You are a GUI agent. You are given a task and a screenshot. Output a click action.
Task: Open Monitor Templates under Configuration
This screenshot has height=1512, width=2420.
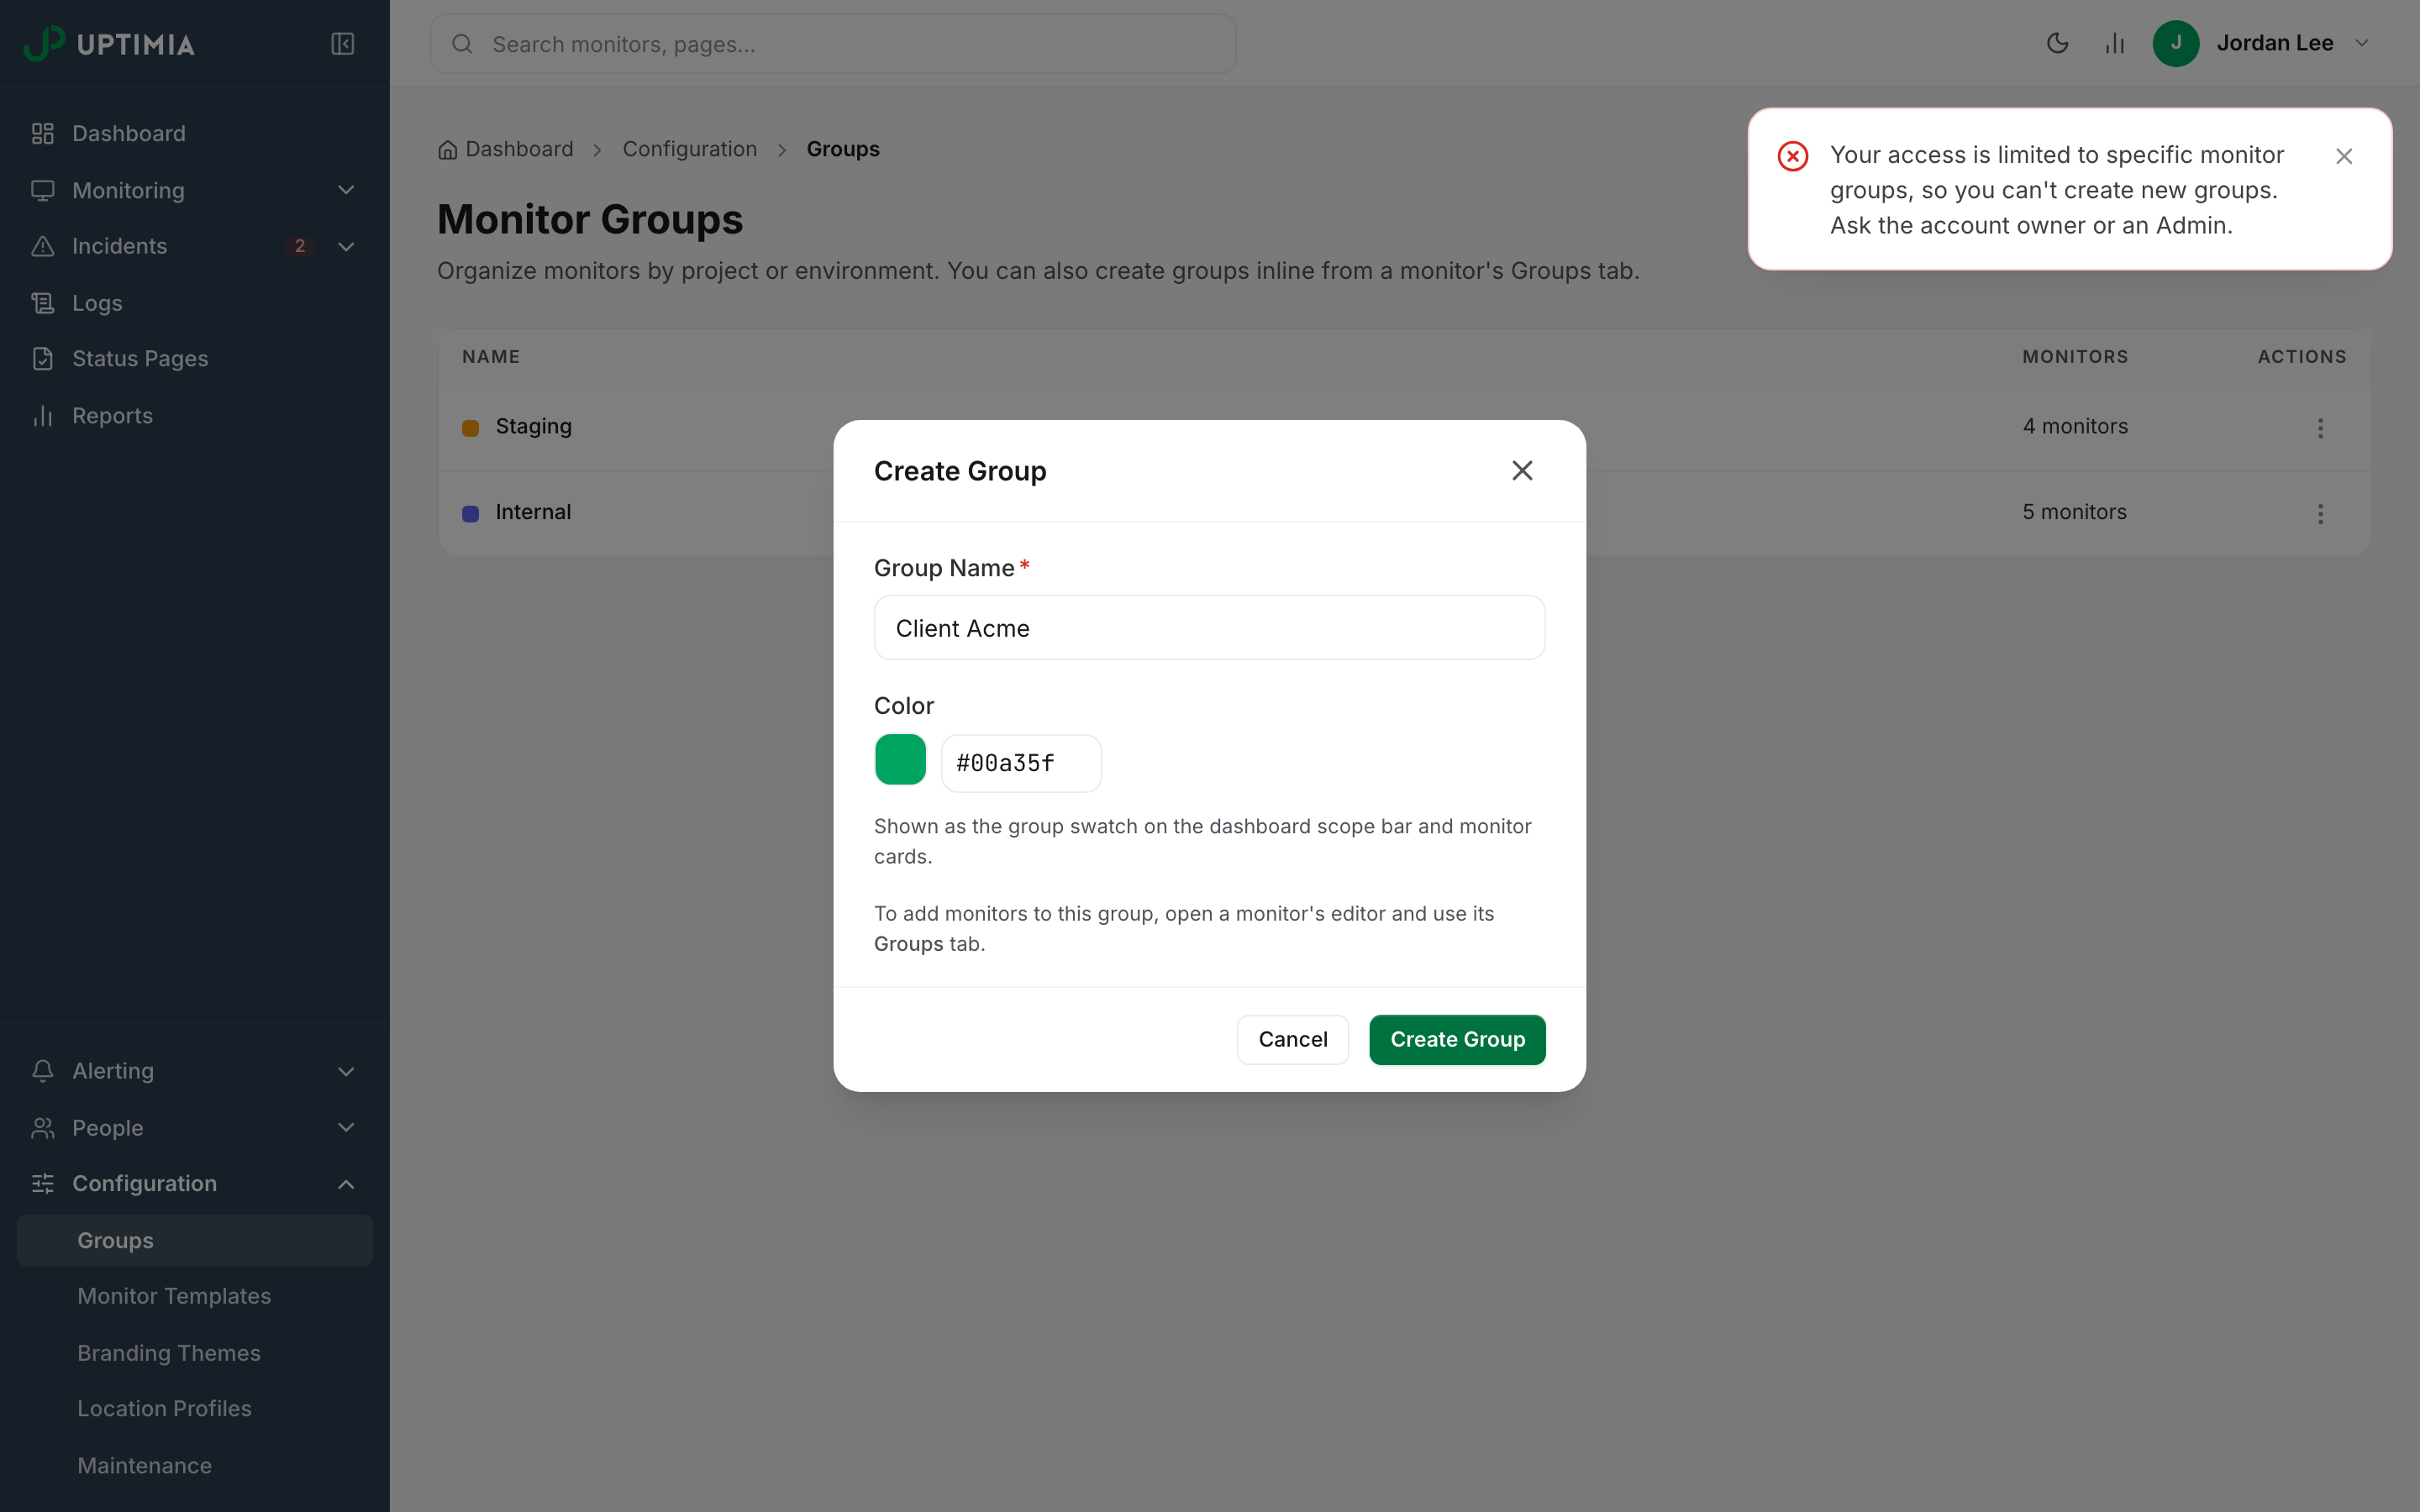[195, 1296]
